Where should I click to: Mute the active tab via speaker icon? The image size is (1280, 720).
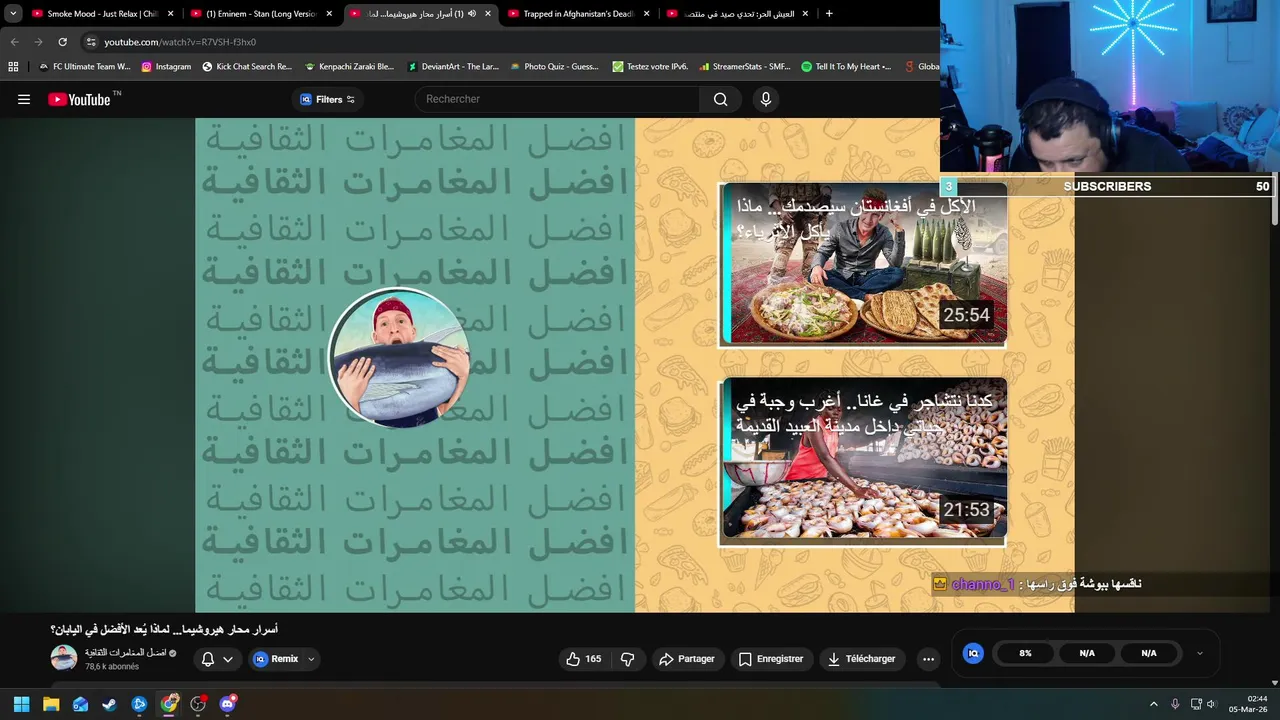(472, 14)
